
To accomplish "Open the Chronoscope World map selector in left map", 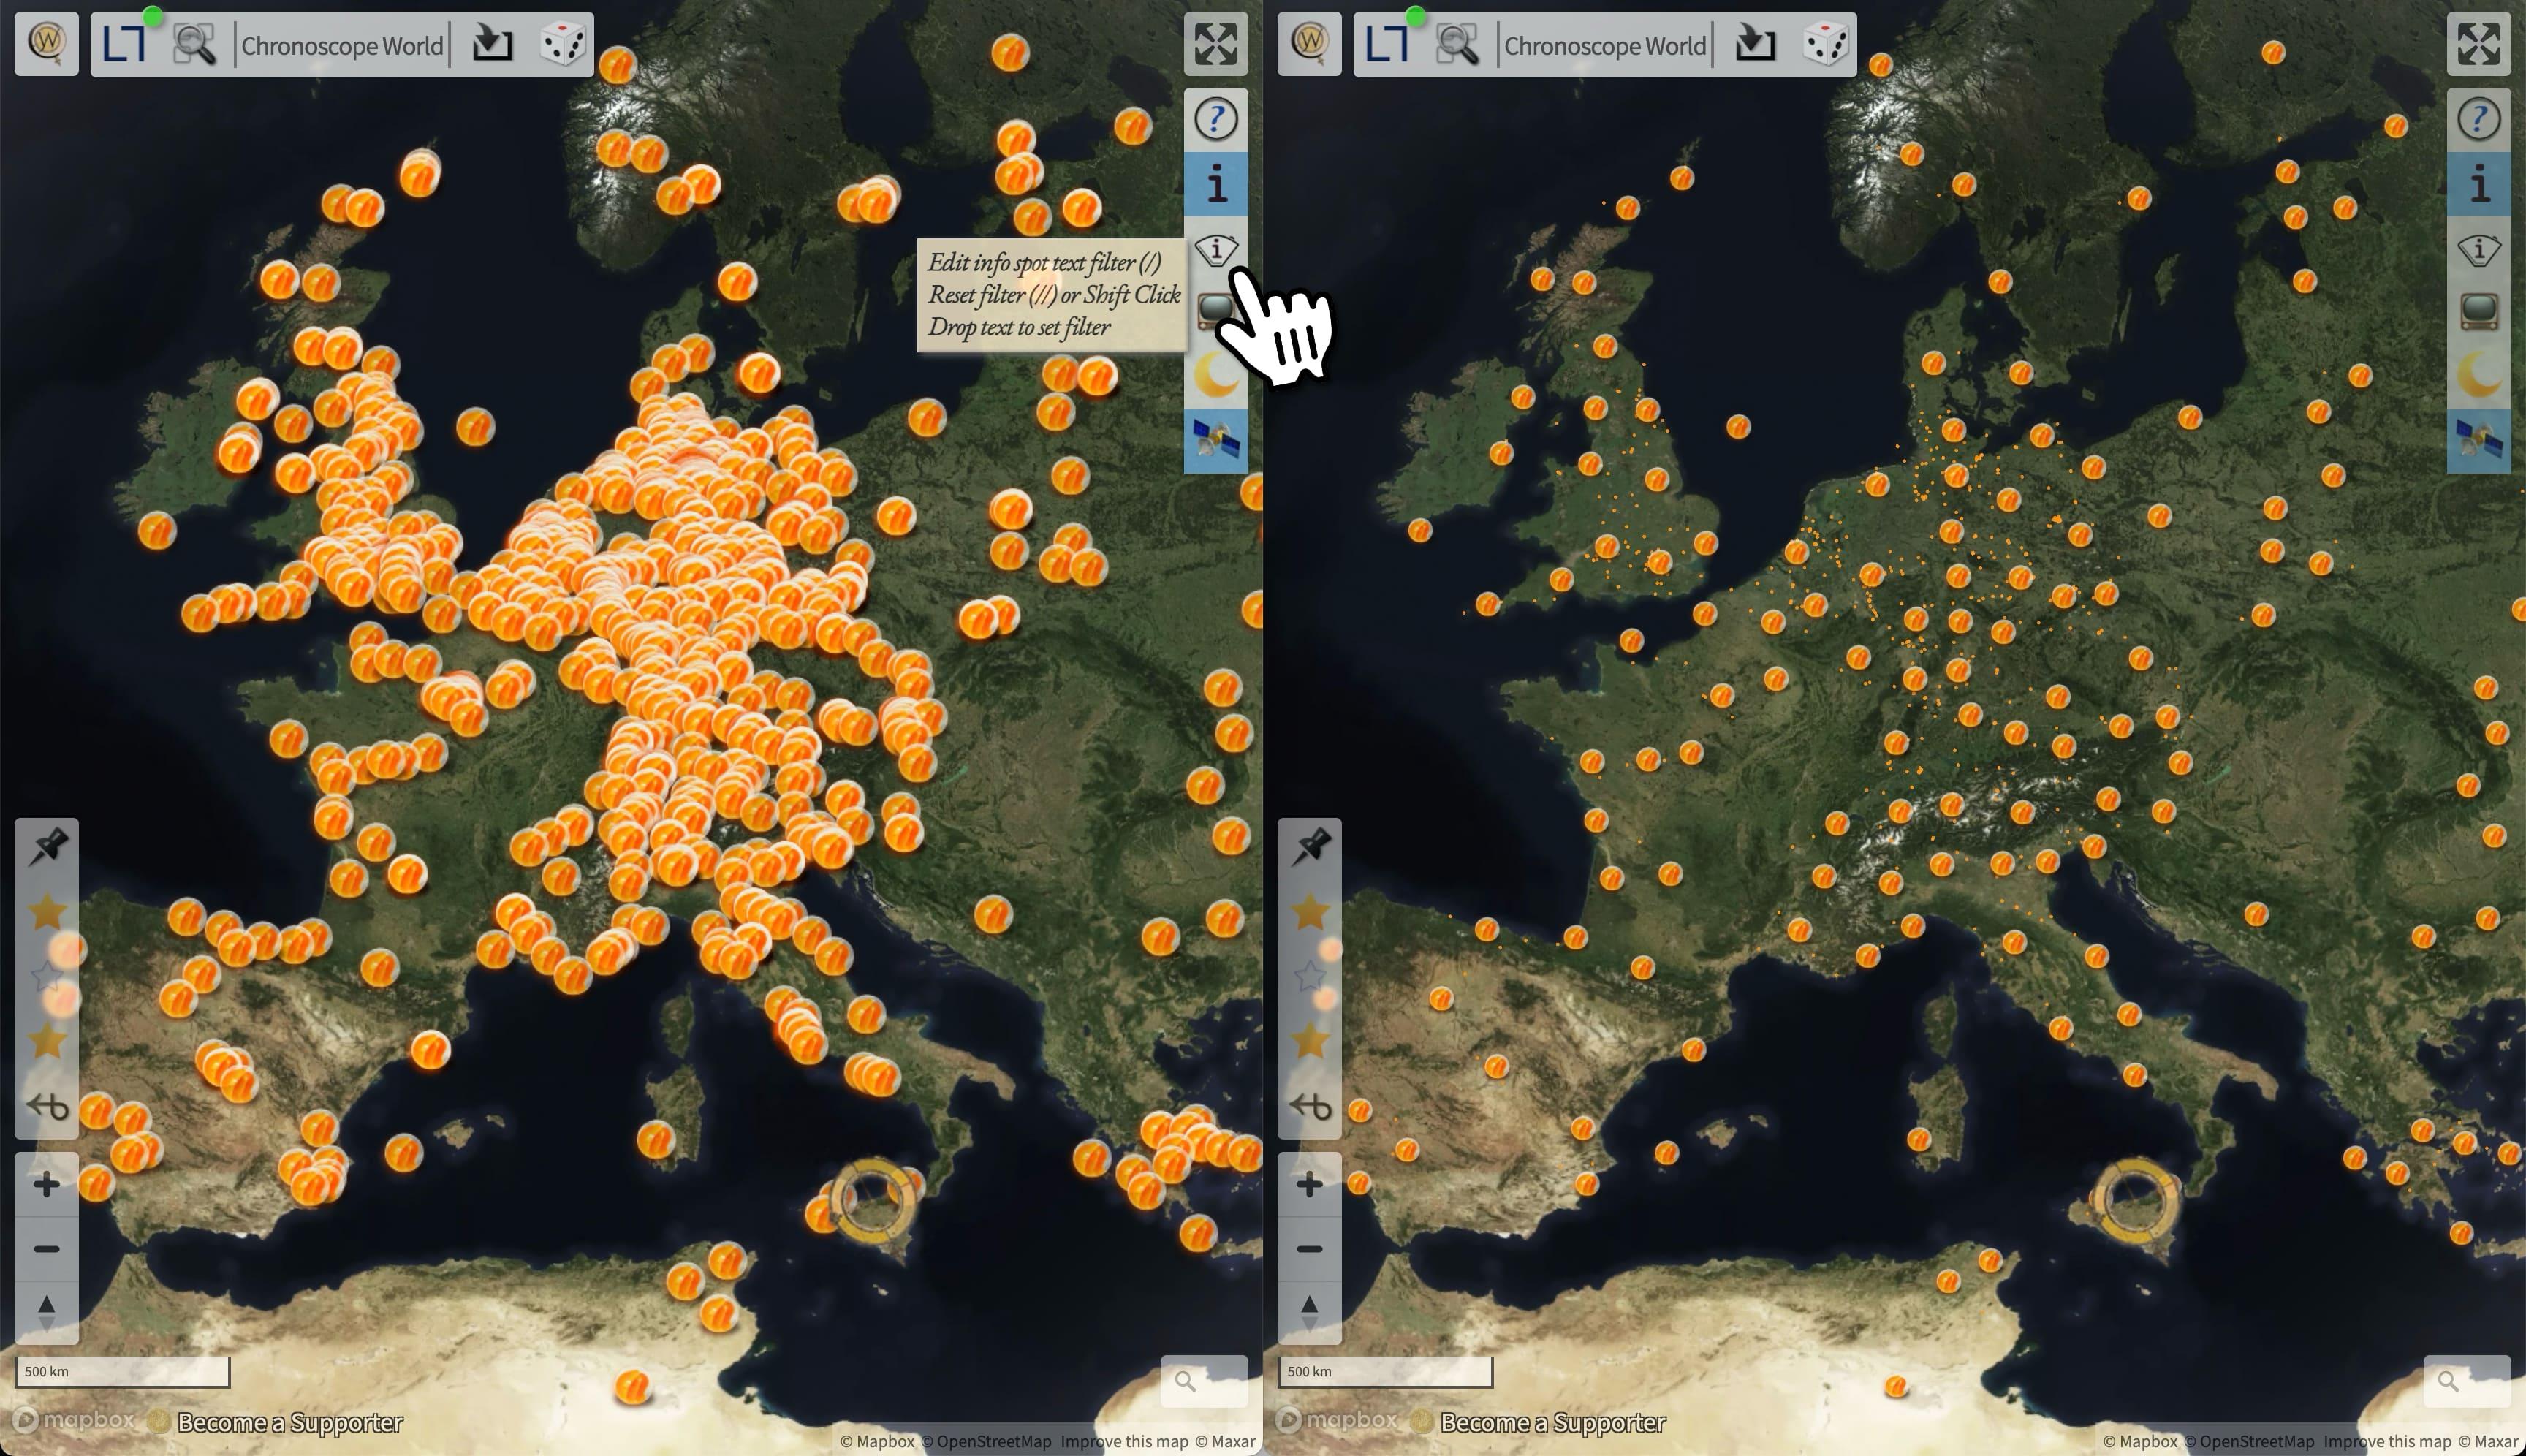I will pyautogui.click(x=342, y=46).
